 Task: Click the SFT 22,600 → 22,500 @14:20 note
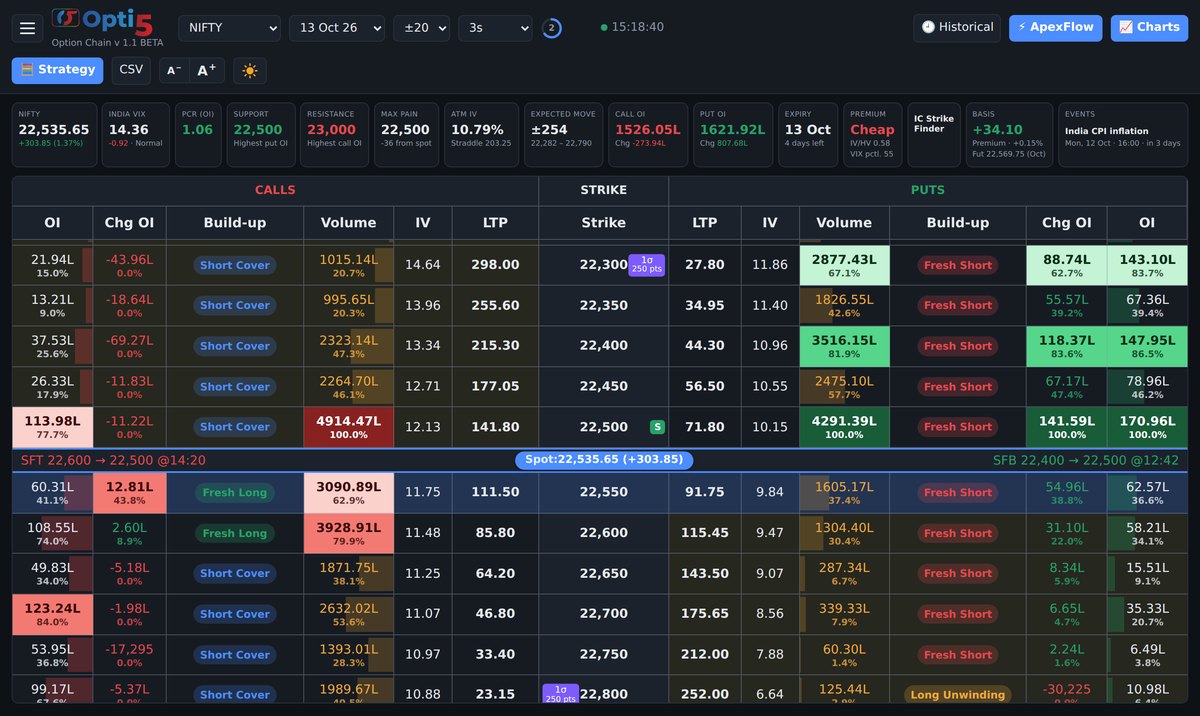113,460
